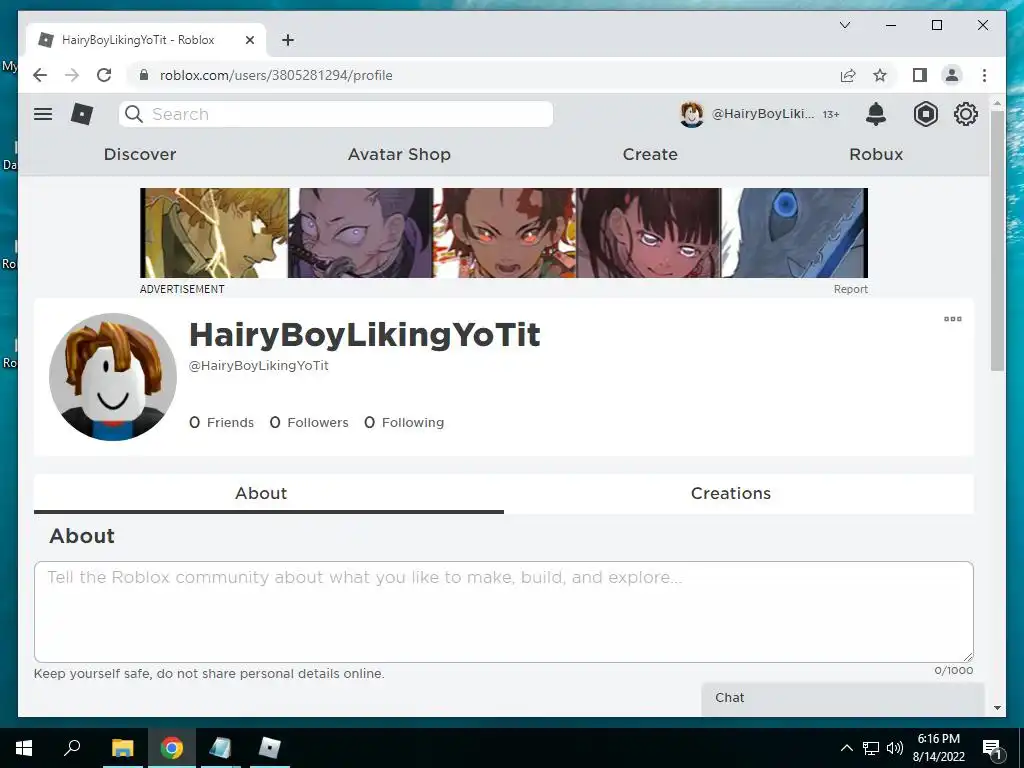Reload the page

pos(104,75)
